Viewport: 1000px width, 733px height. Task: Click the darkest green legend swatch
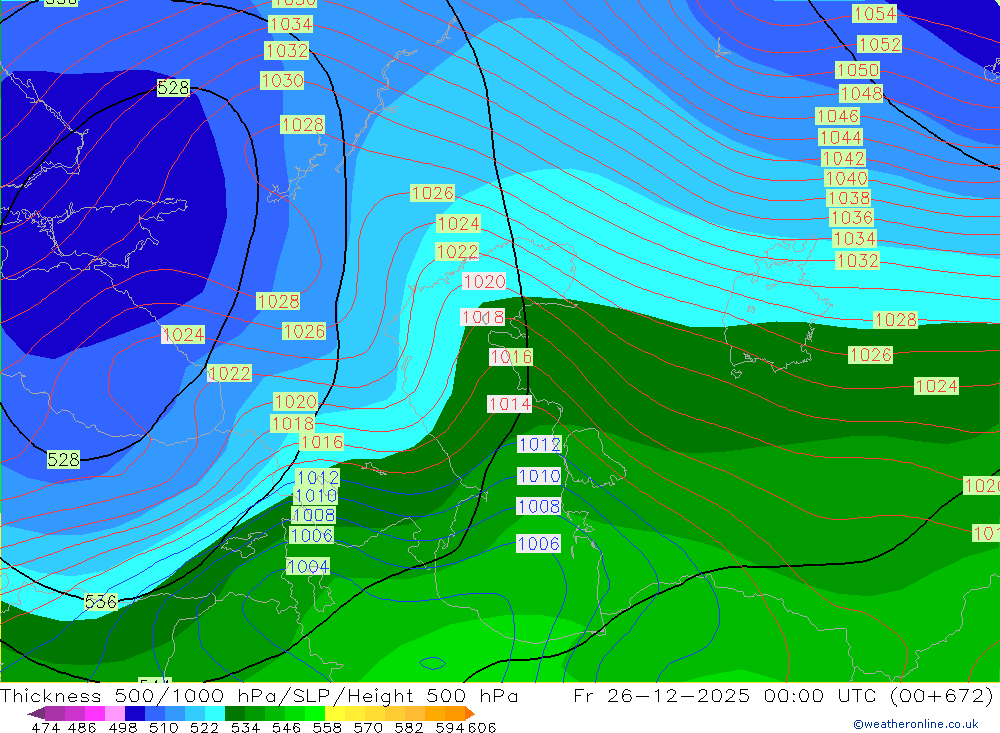(x=235, y=713)
